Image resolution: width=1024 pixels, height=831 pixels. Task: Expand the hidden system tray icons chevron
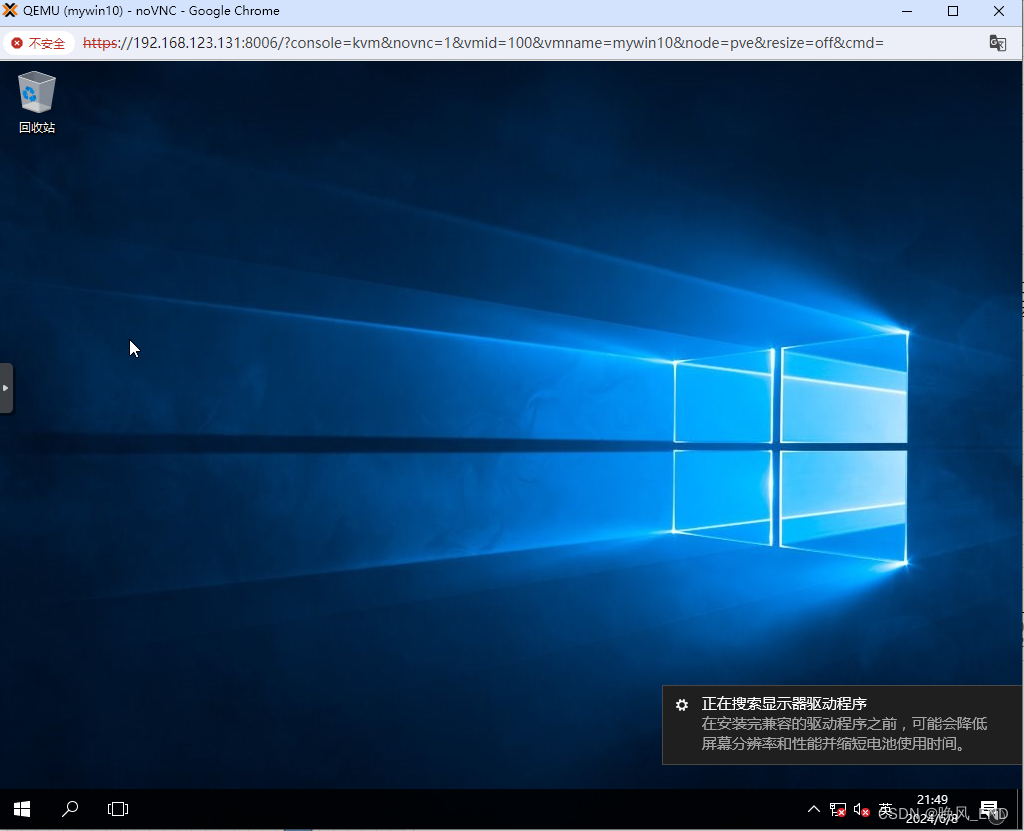814,809
